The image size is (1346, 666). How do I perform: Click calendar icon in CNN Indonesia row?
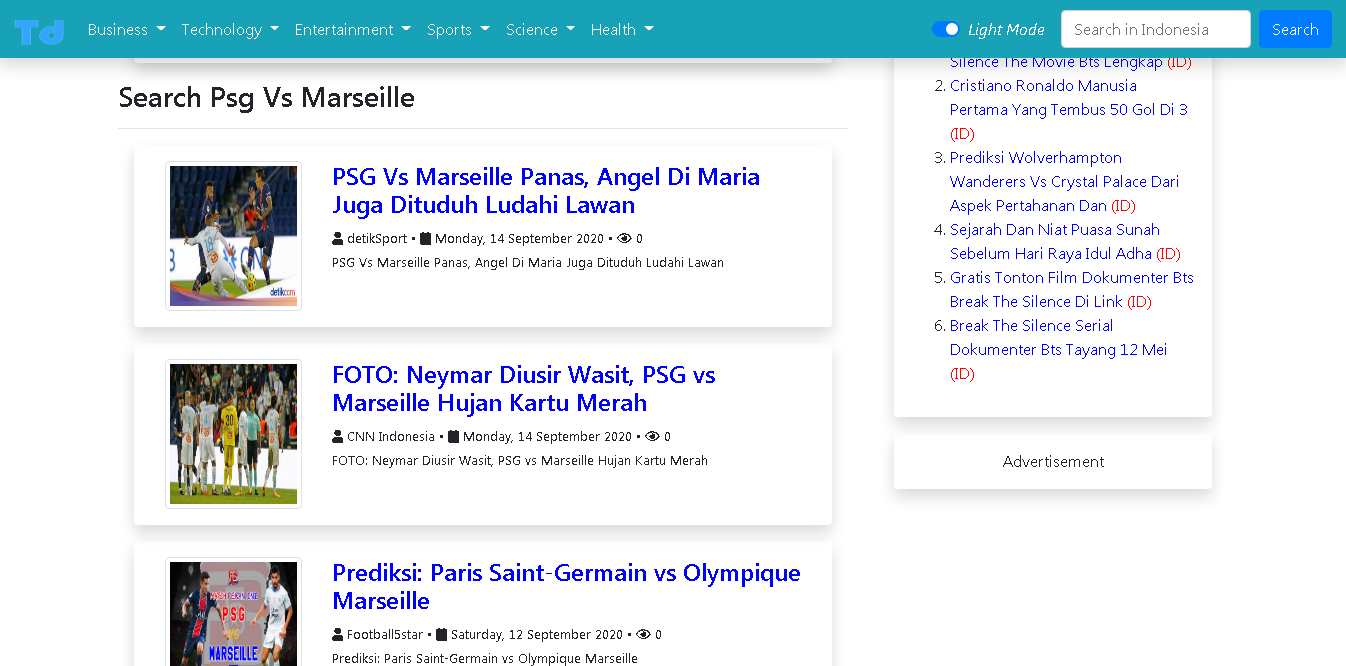453,437
